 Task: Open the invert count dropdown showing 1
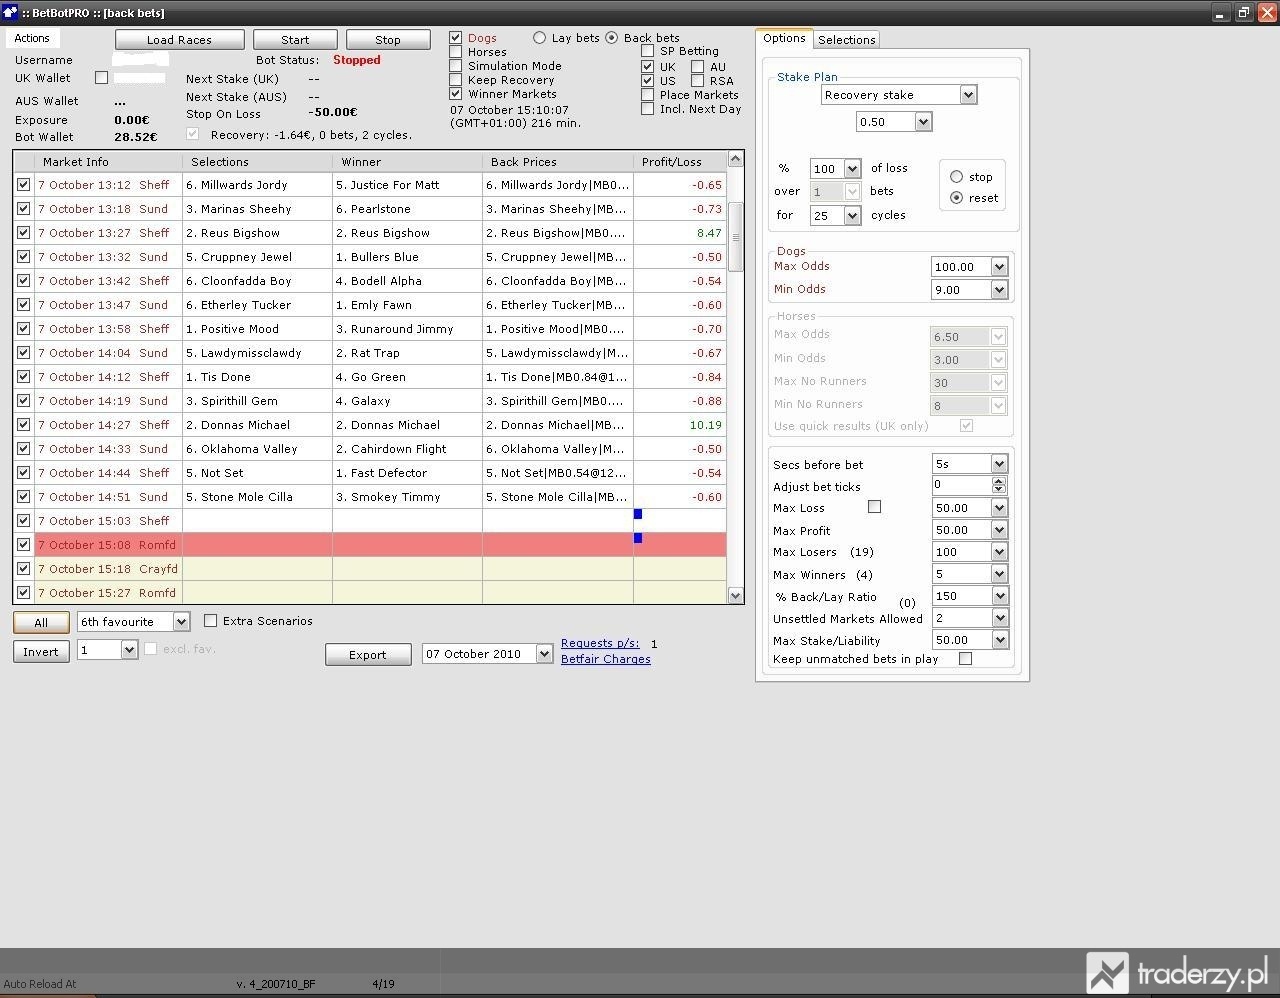(x=129, y=649)
